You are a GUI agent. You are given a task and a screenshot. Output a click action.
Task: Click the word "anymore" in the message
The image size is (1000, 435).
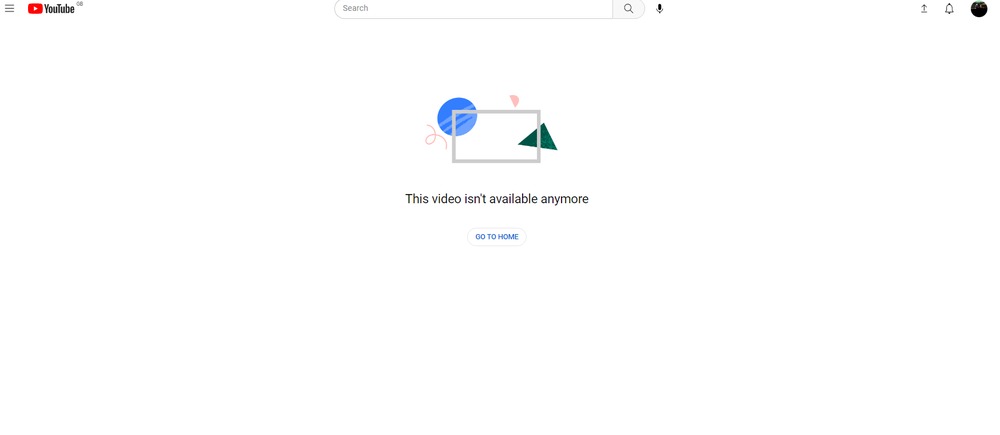[x=564, y=199]
